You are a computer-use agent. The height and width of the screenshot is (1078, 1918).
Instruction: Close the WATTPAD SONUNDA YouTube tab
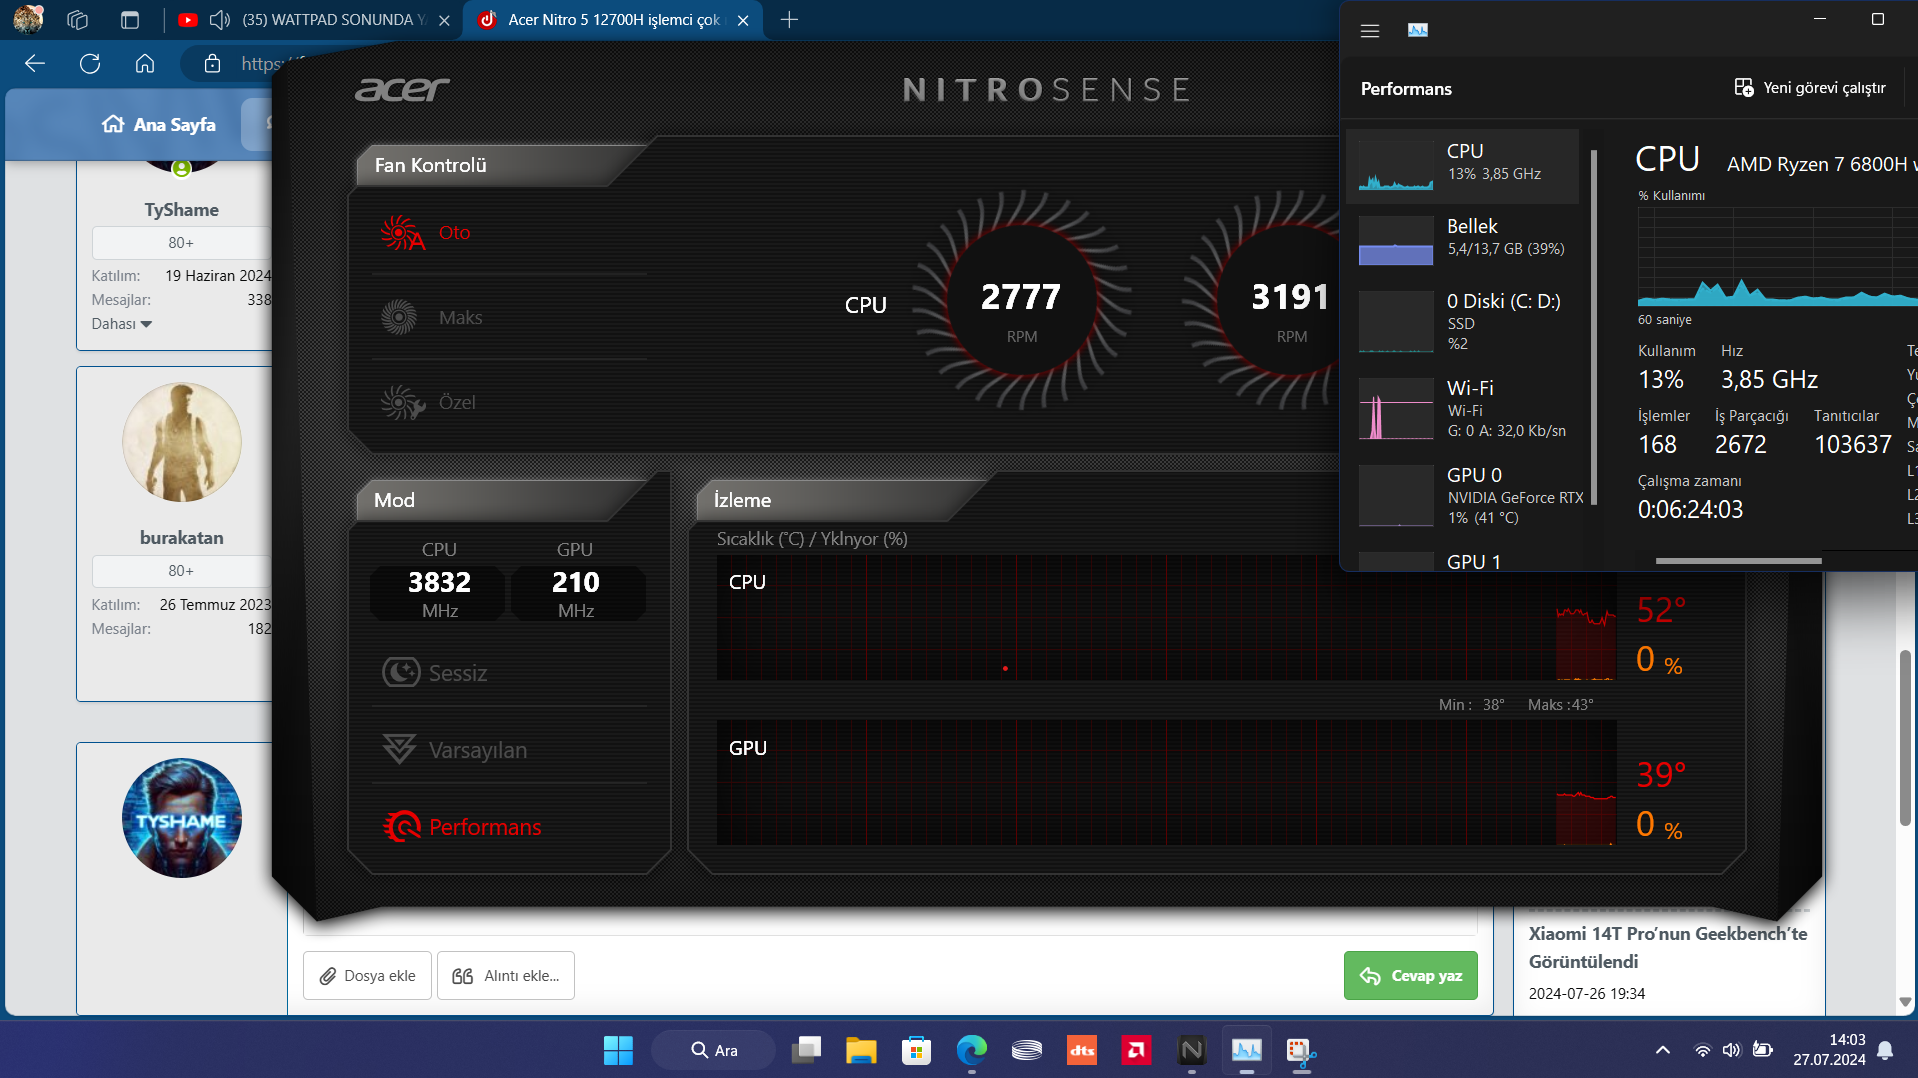(444, 20)
